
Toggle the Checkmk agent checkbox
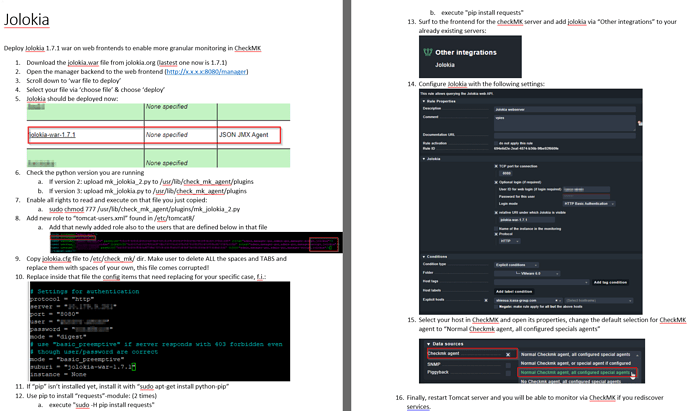point(507,353)
